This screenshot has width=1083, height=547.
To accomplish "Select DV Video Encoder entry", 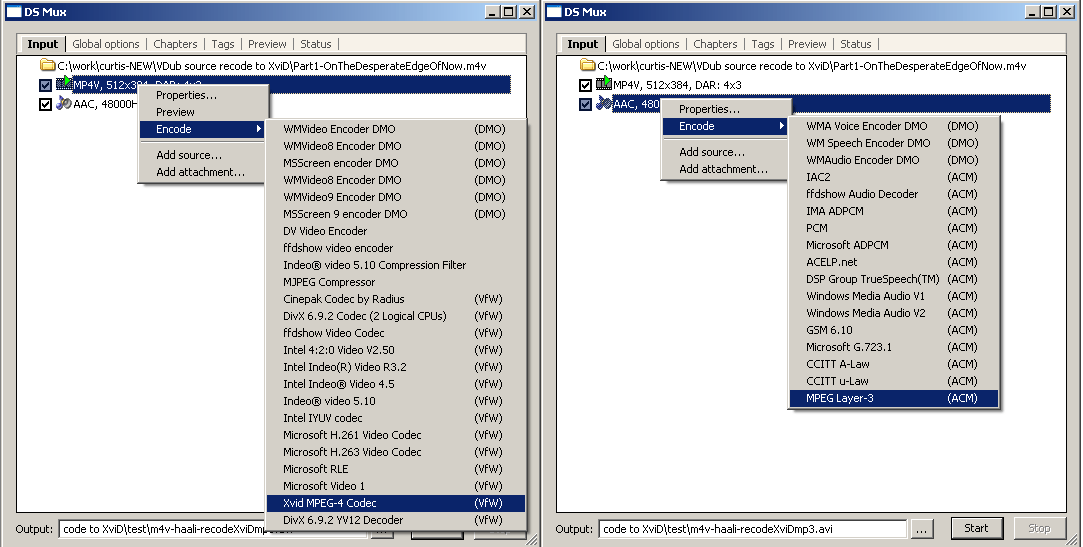I will [x=396, y=231].
